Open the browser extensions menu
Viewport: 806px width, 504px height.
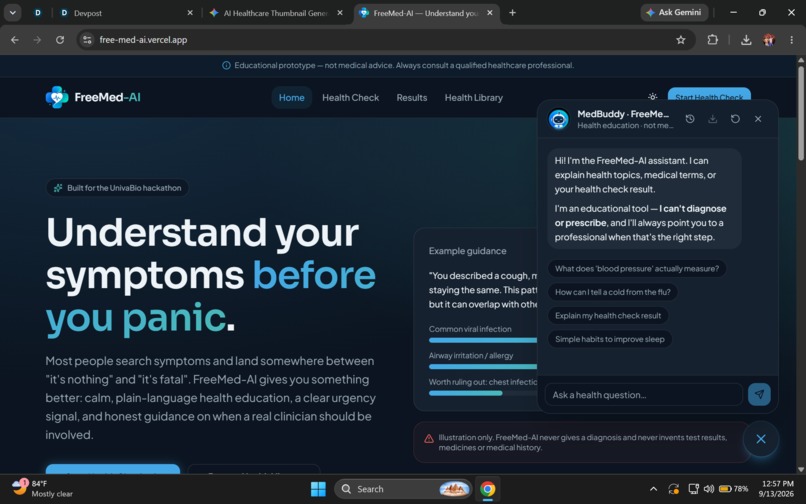[x=712, y=40]
